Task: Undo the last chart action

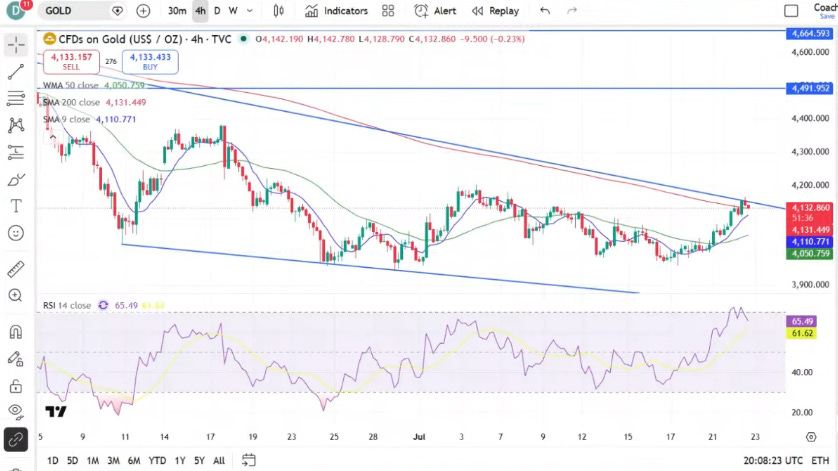Action: click(545, 11)
